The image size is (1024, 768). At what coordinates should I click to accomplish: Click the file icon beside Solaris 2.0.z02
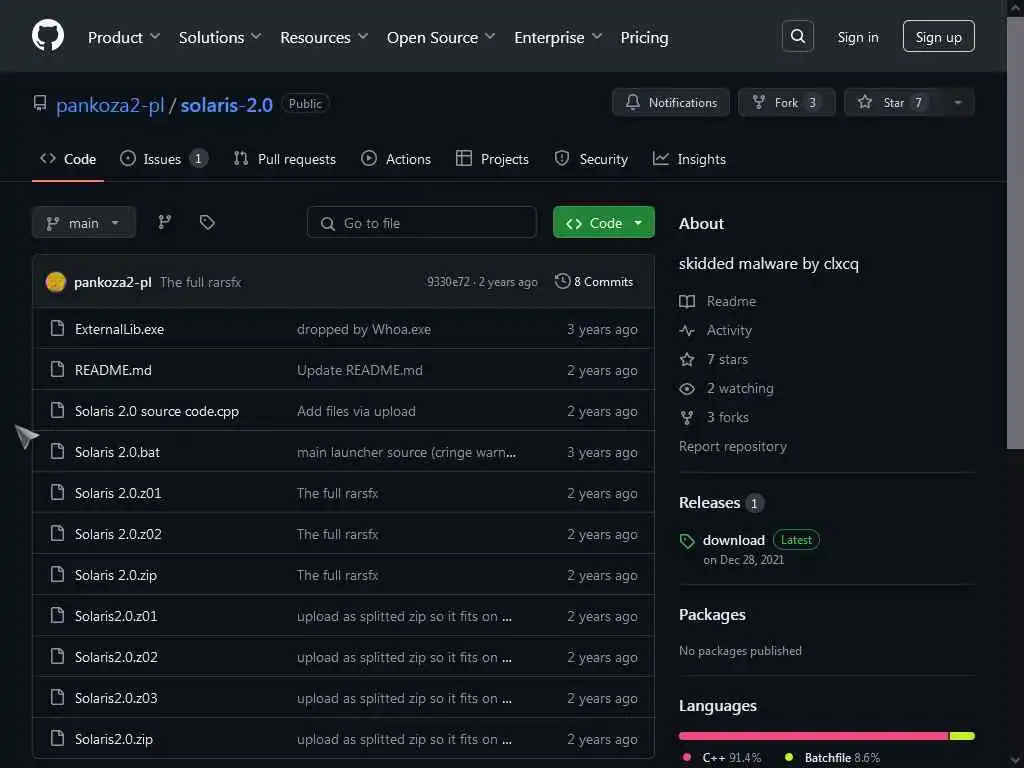click(x=57, y=534)
